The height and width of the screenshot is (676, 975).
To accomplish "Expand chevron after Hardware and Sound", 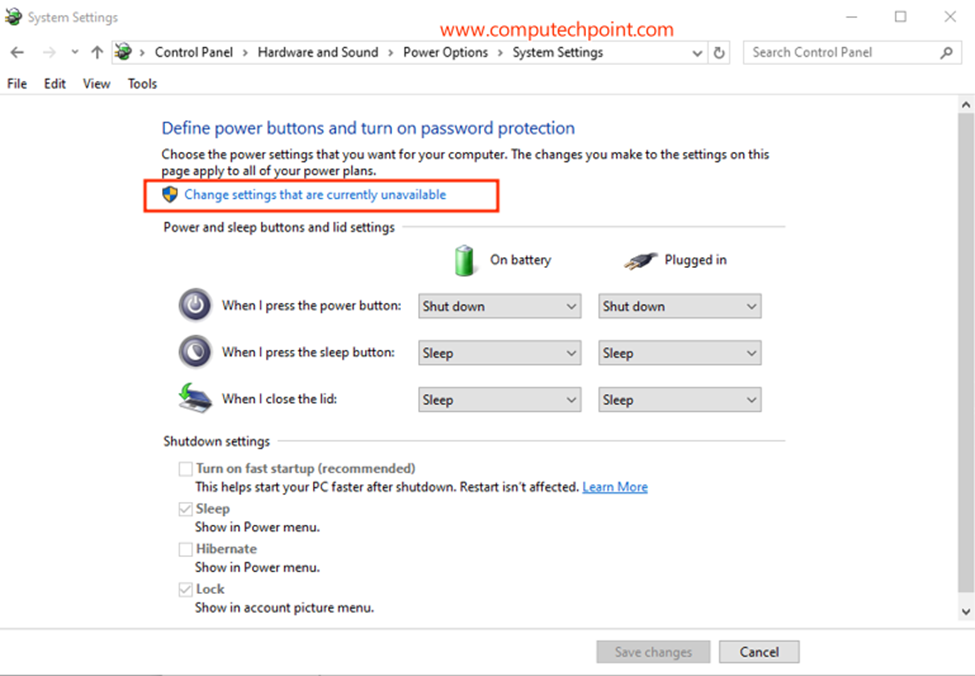I will pyautogui.click(x=390, y=53).
